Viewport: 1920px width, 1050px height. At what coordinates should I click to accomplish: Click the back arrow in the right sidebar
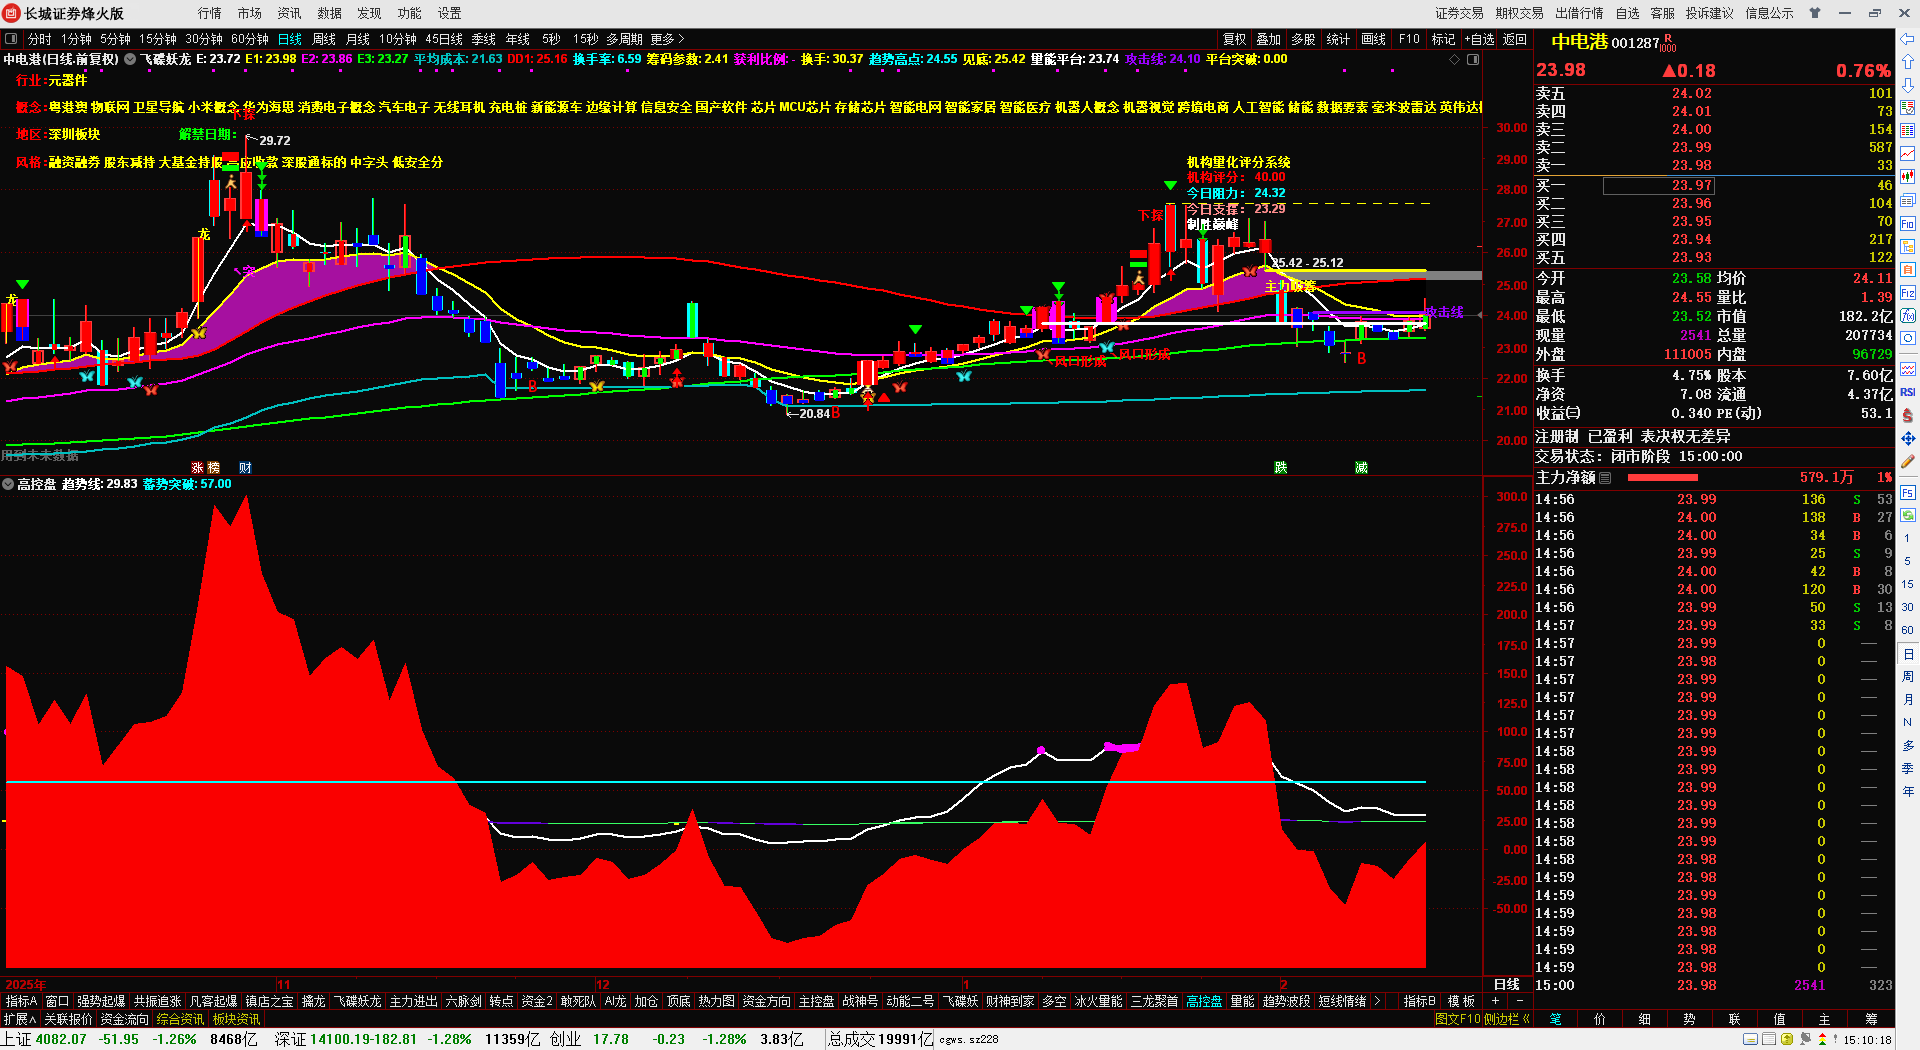tap(1908, 40)
